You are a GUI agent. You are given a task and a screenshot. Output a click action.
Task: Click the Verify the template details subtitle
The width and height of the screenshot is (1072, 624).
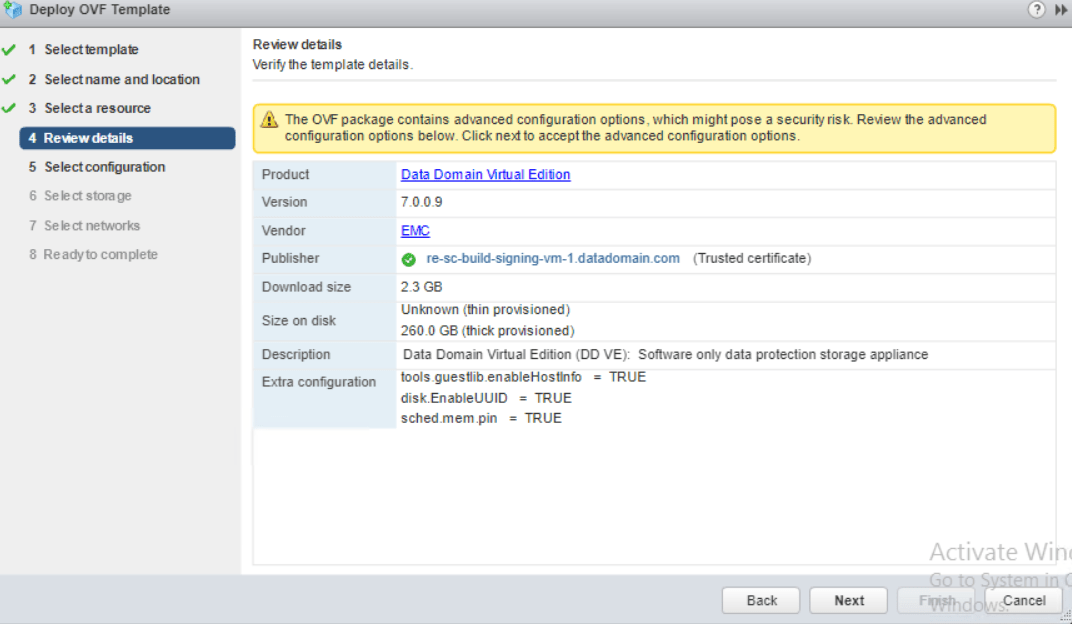coord(333,65)
